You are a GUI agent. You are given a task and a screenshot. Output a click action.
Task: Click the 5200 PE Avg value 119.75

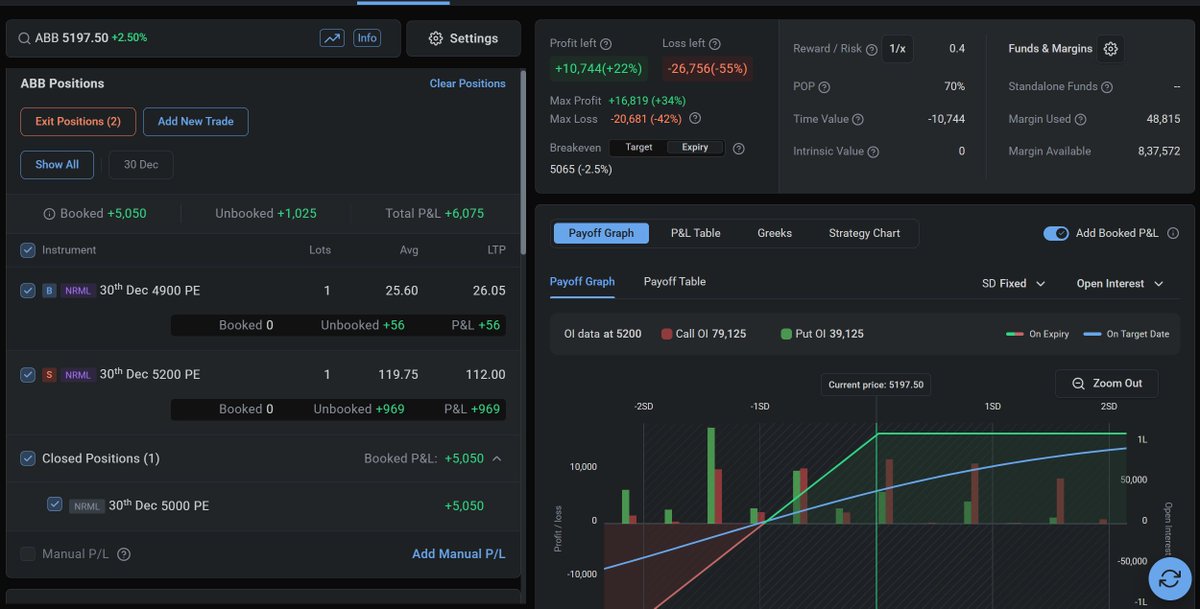(399, 375)
